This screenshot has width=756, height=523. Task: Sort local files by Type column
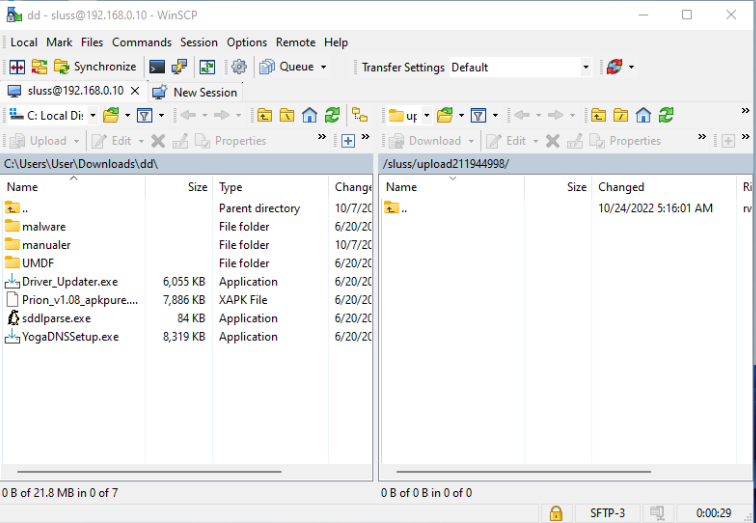pos(271,187)
